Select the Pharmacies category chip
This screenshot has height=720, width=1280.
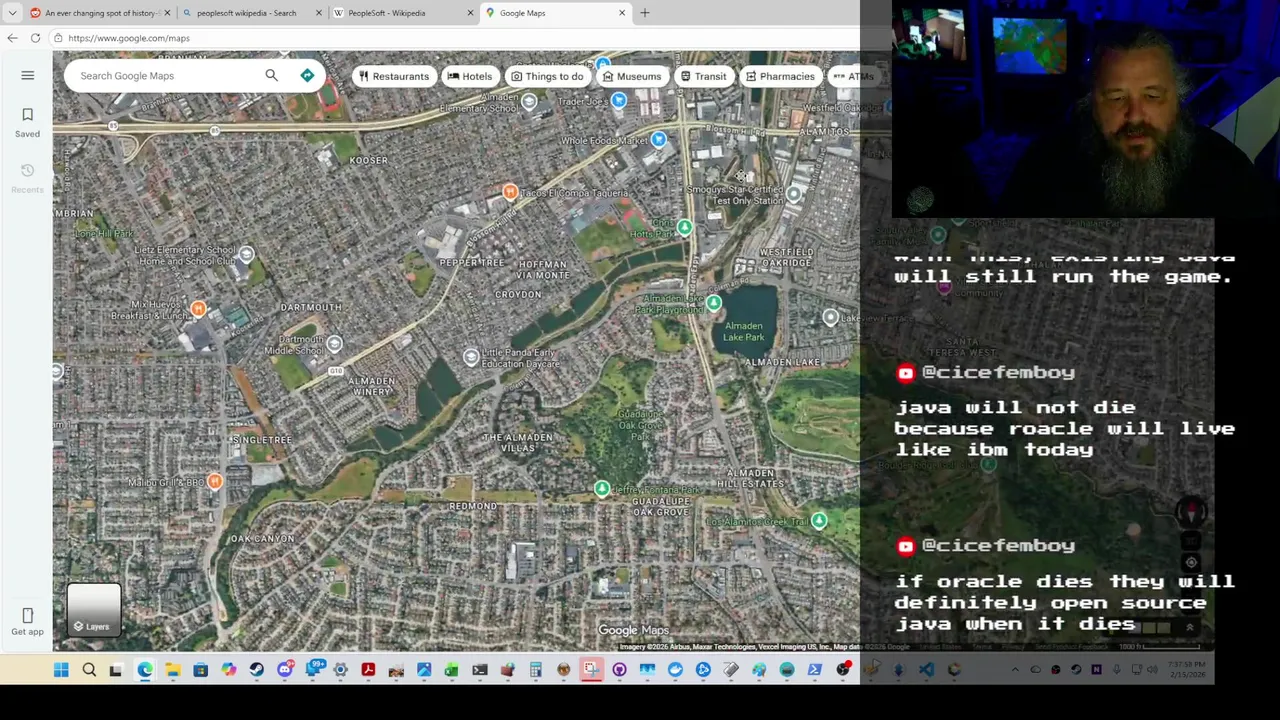tap(780, 76)
